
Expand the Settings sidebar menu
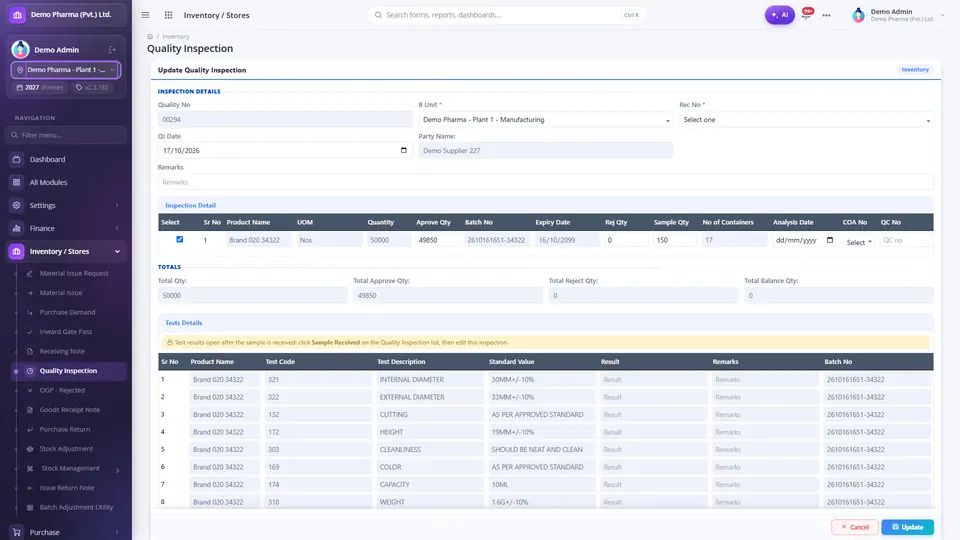(66, 205)
